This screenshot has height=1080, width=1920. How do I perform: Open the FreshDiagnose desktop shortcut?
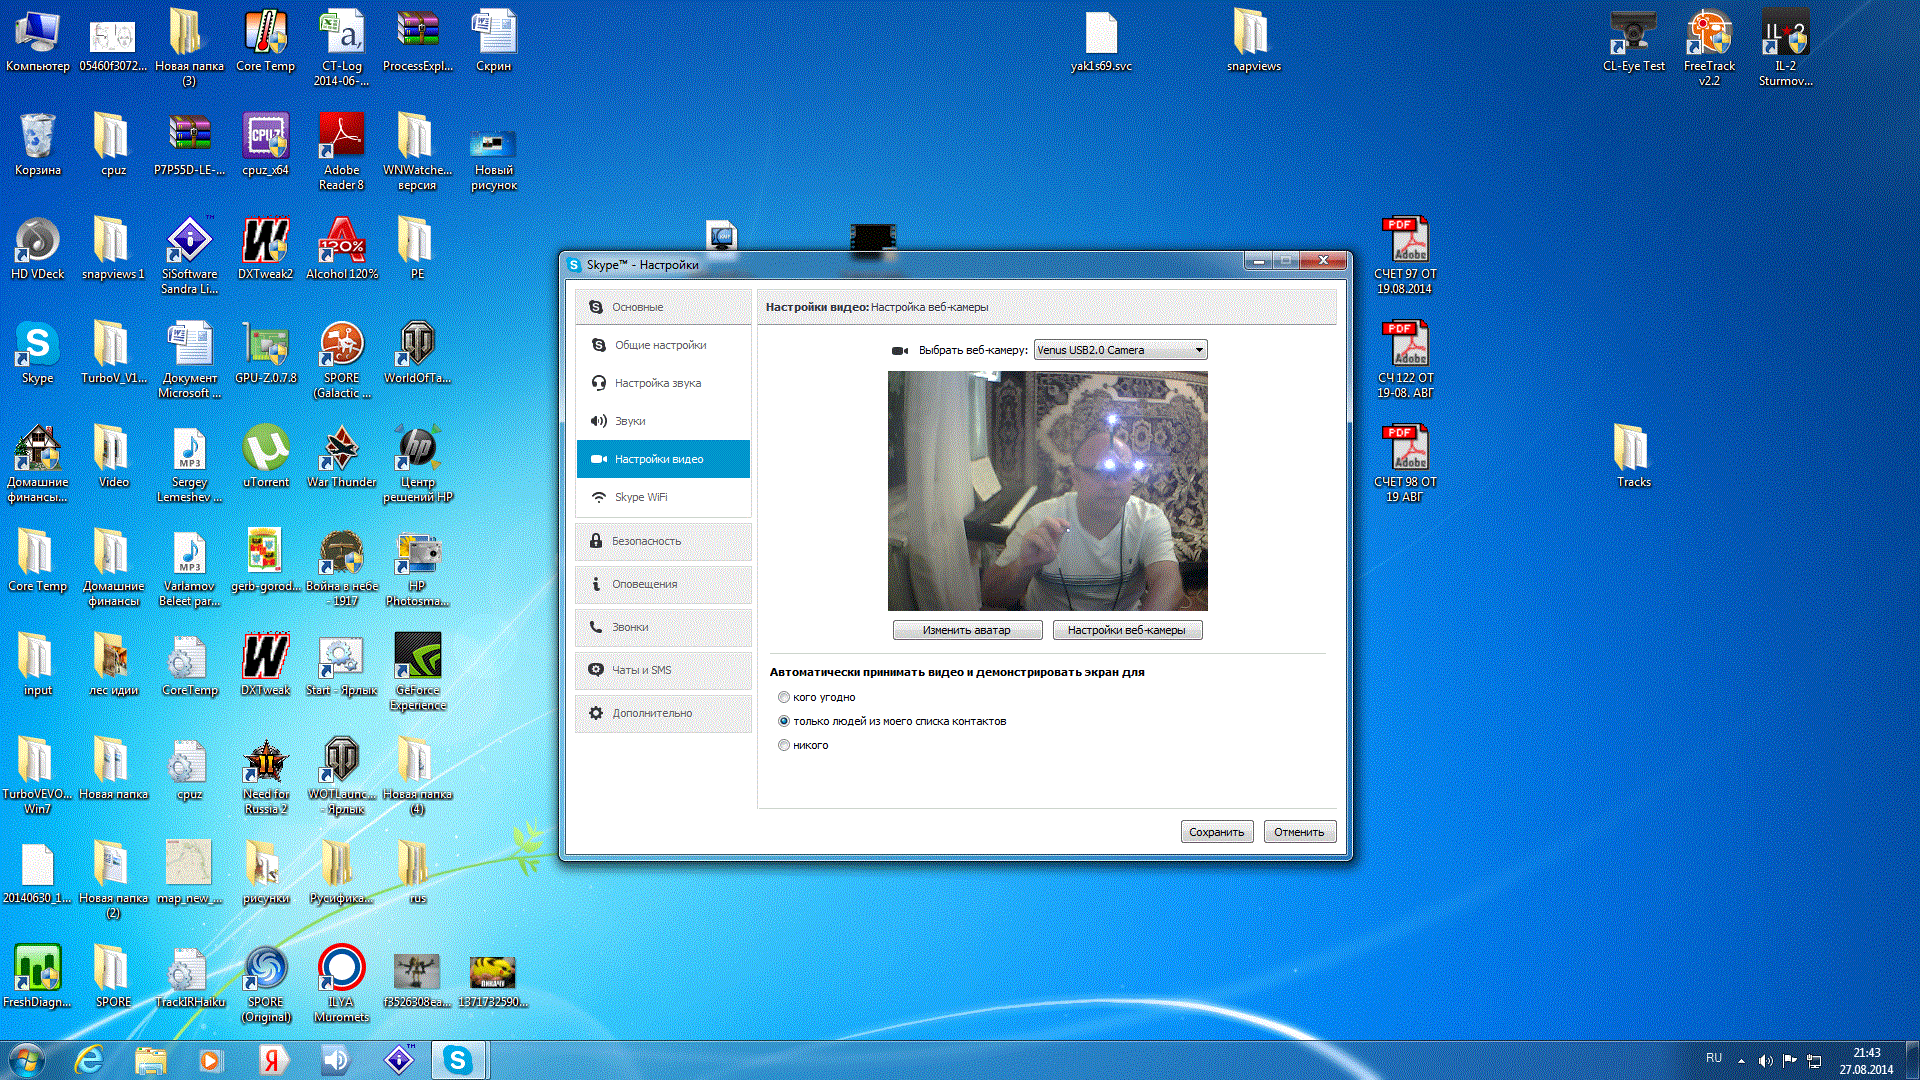(37, 977)
